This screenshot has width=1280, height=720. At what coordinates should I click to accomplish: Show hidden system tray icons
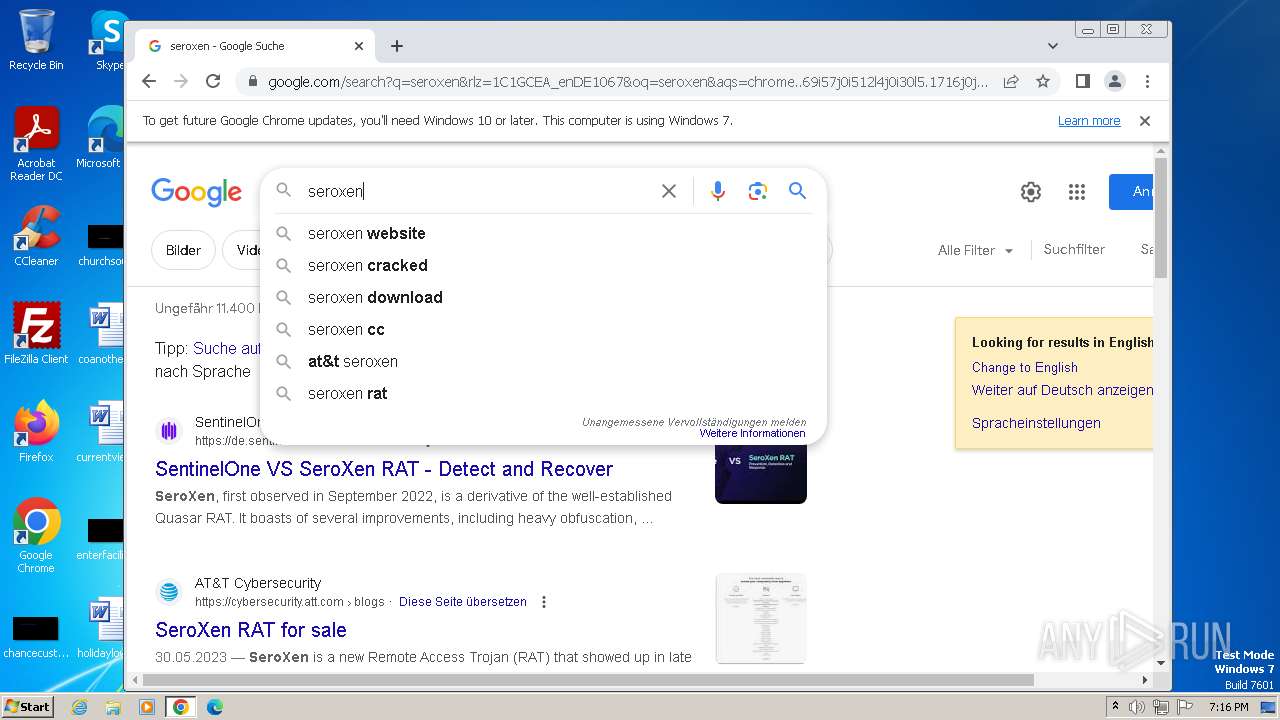click(1115, 707)
